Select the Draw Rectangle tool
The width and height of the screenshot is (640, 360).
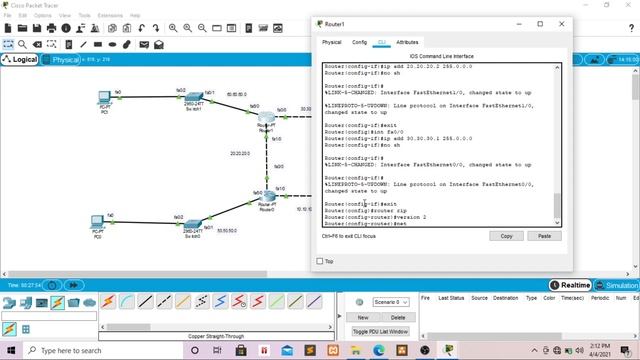click(98, 44)
